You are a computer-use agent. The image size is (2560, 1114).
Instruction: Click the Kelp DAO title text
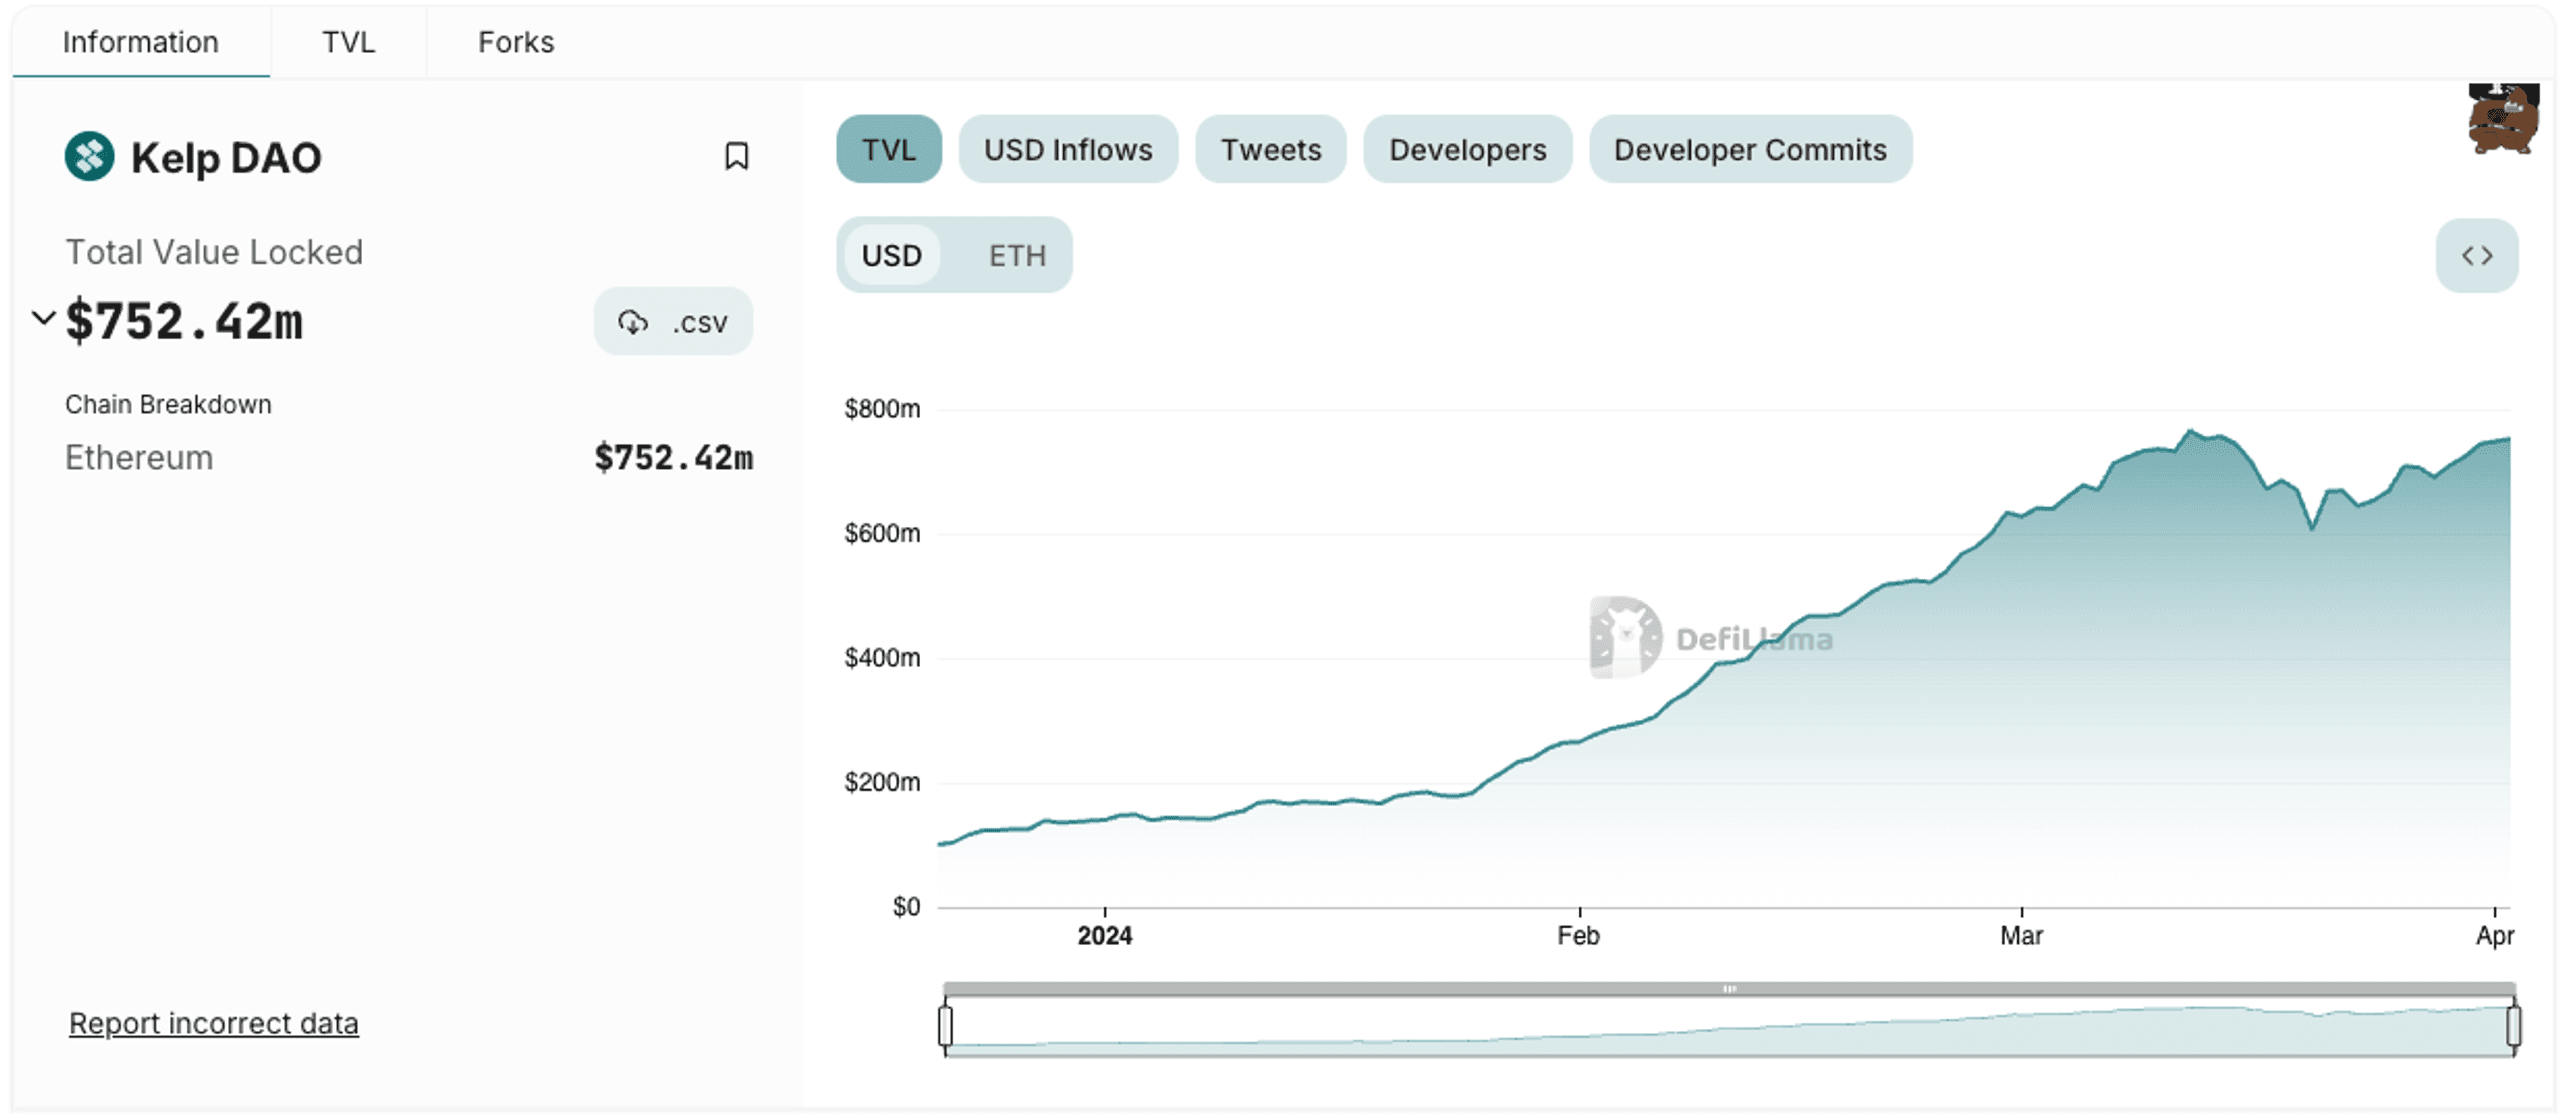point(226,158)
